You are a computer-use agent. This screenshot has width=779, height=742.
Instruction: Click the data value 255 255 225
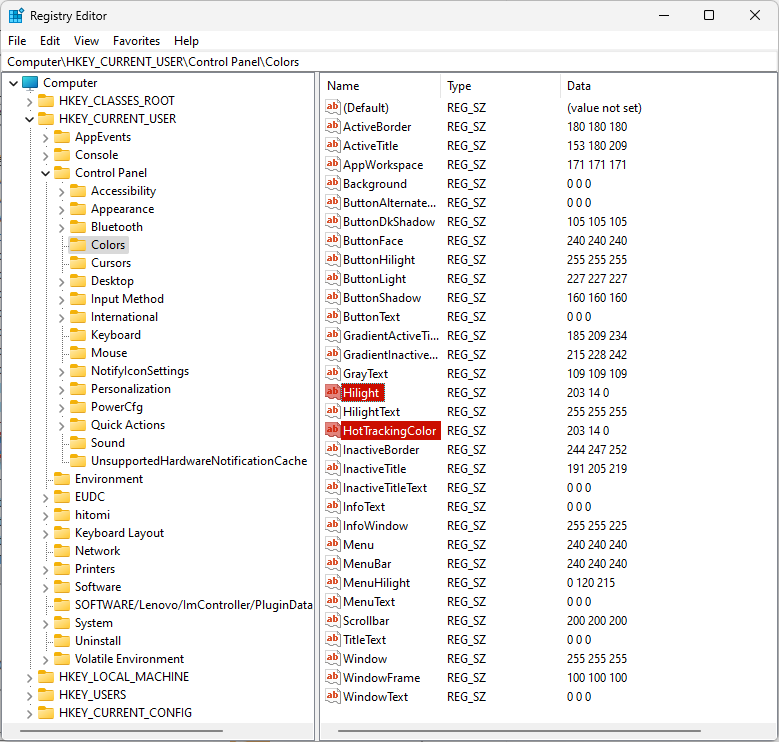[597, 525]
